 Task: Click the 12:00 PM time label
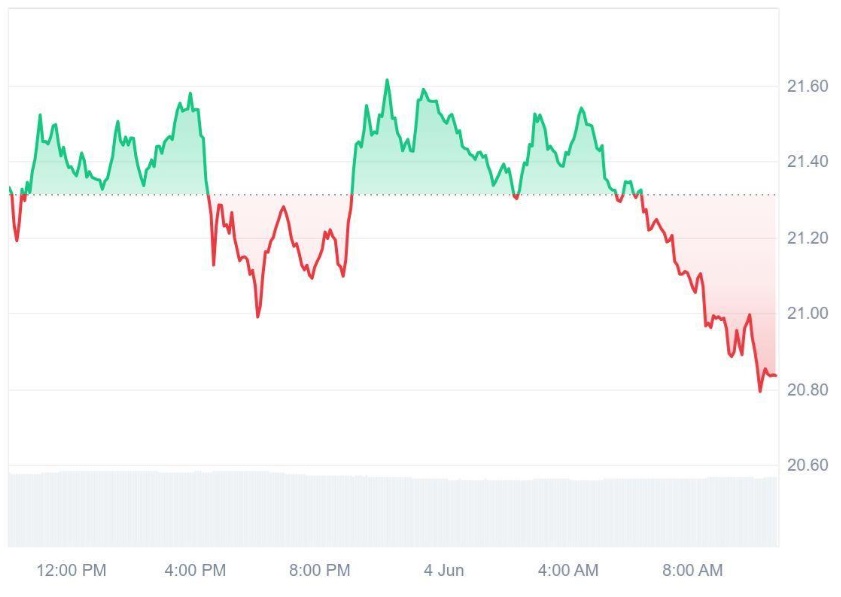pos(71,571)
